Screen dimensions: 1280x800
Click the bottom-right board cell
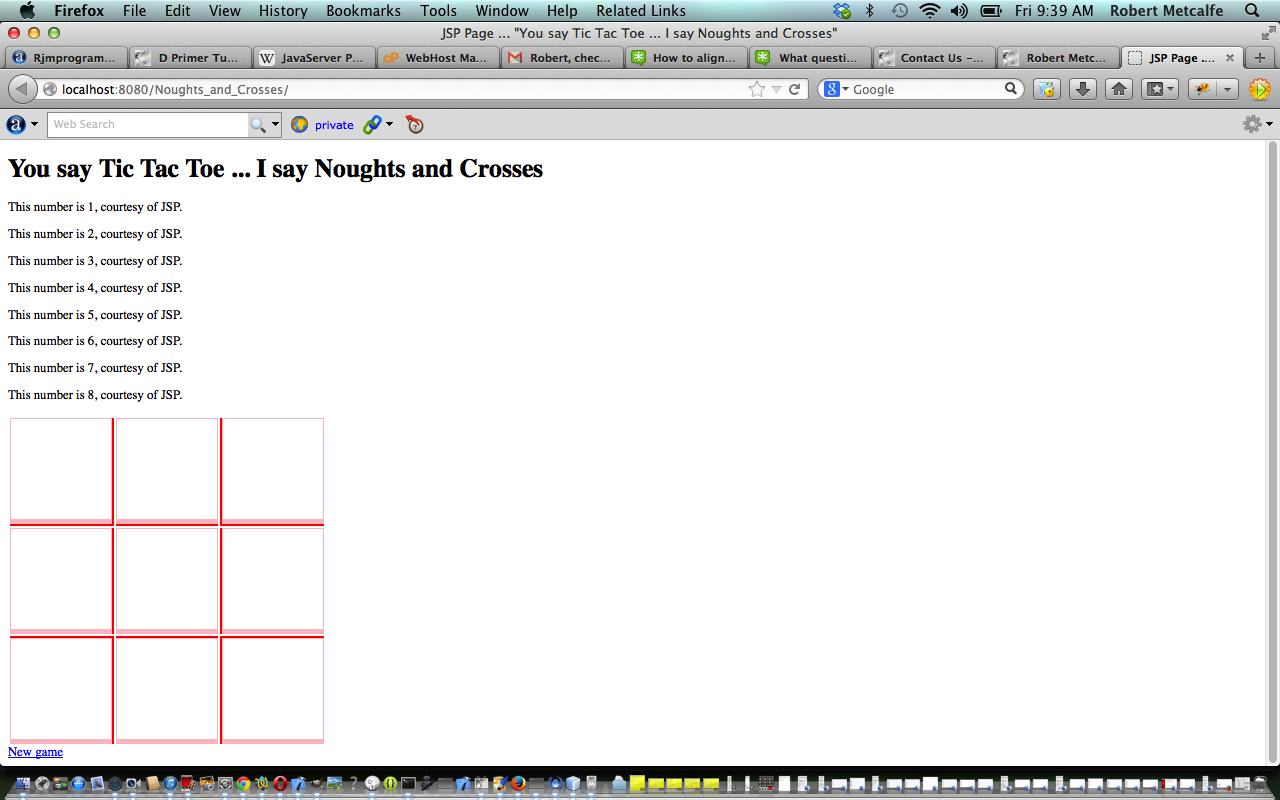(272, 689)
